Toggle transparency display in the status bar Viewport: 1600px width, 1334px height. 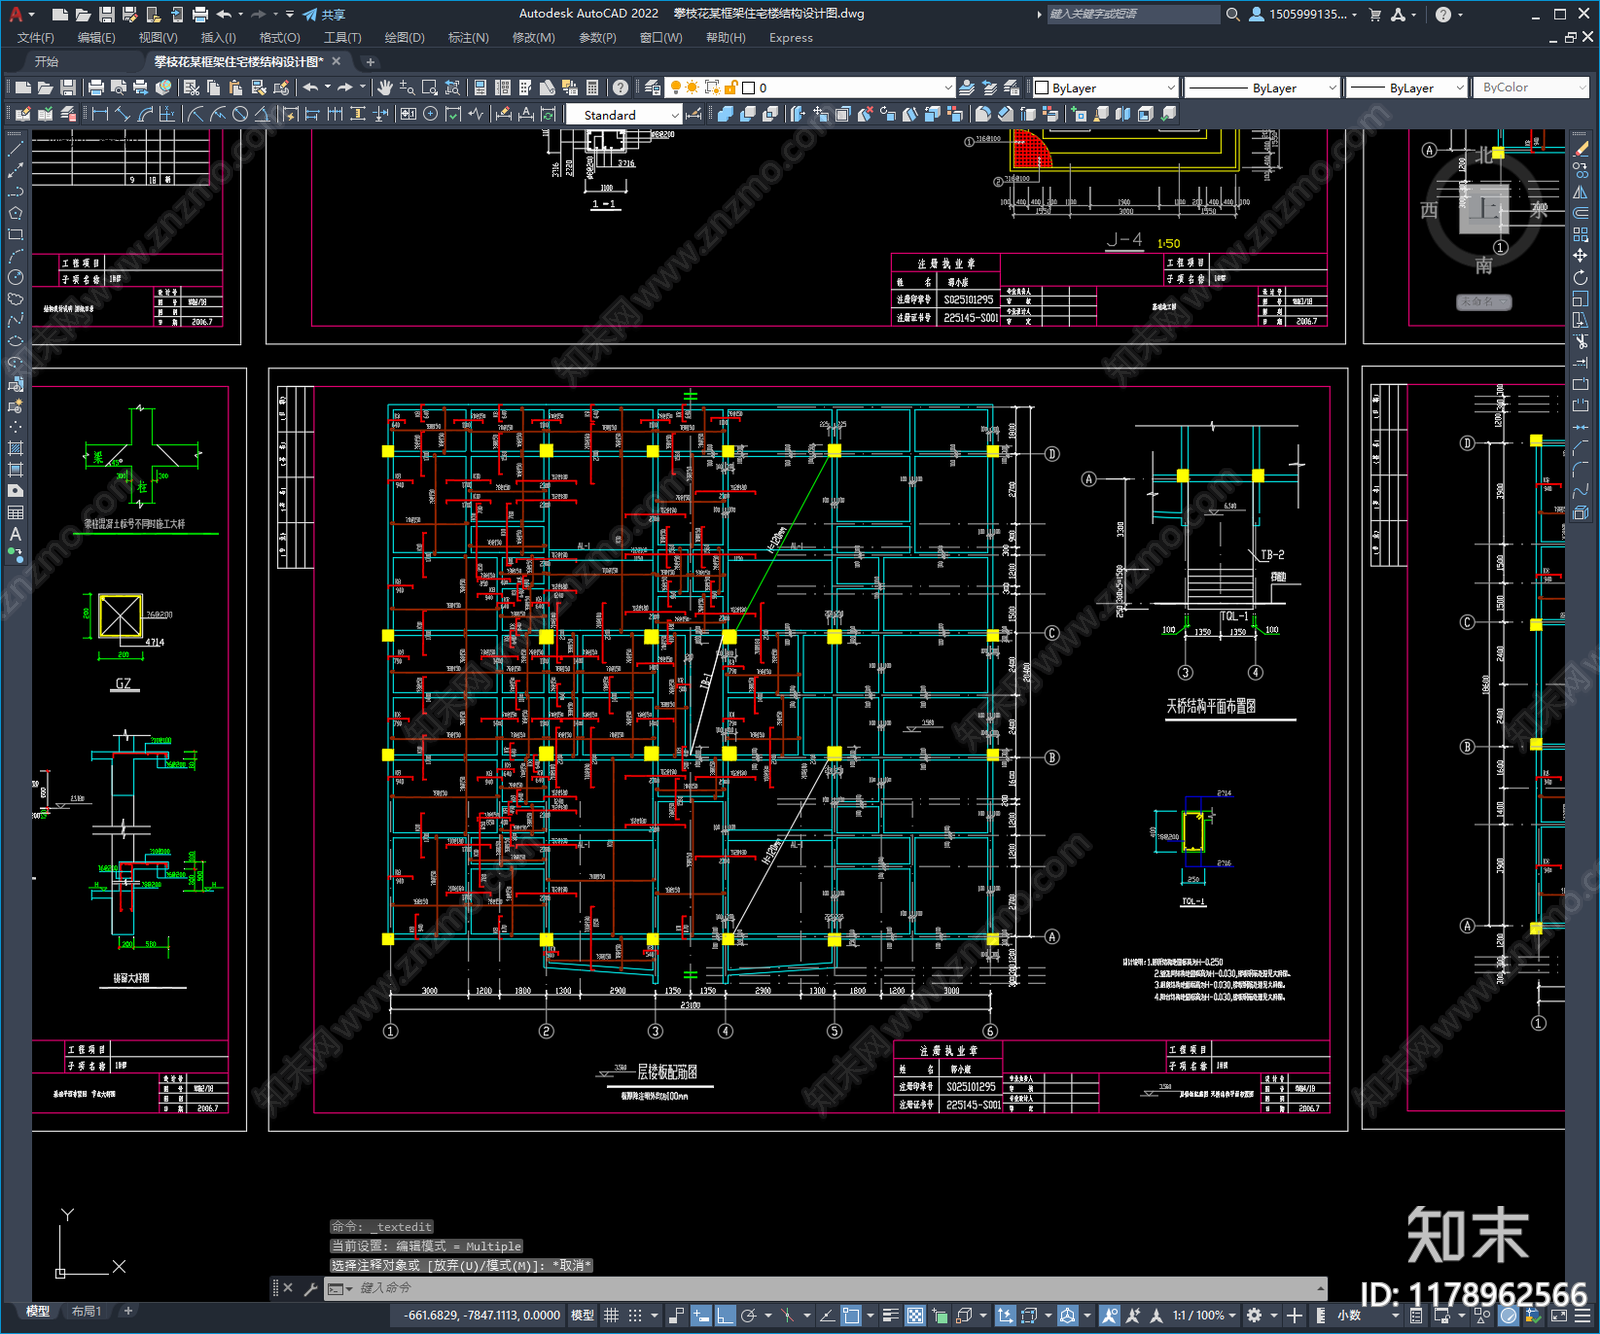(915, 1315)
